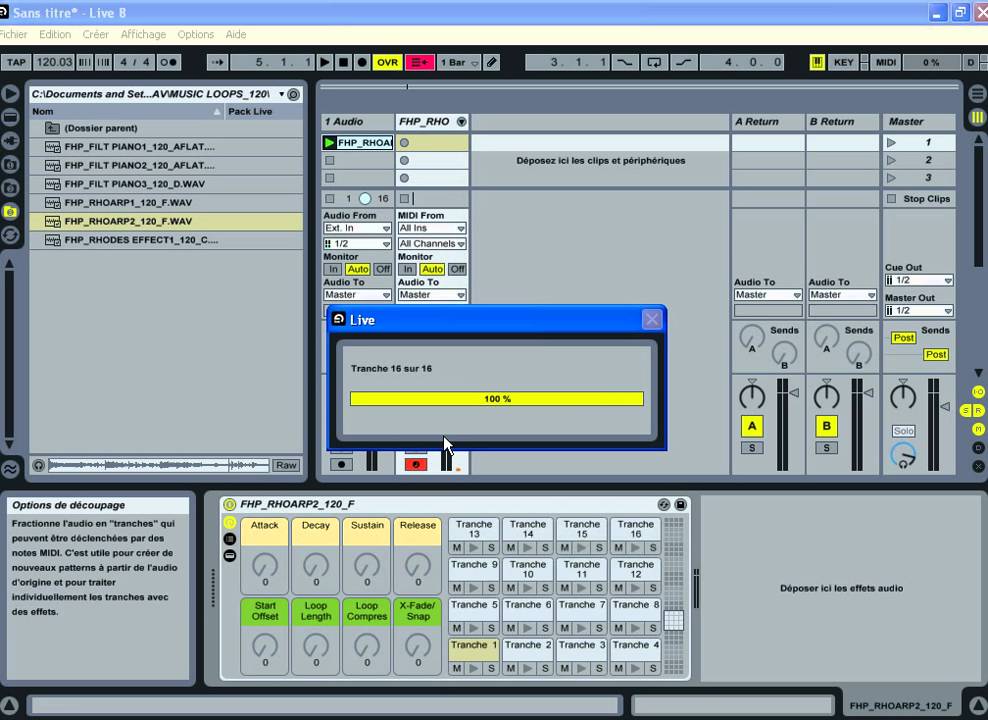Click the top browser sidebar triangle icon
The width and height of the screenshot is (988, 720).
10,94
